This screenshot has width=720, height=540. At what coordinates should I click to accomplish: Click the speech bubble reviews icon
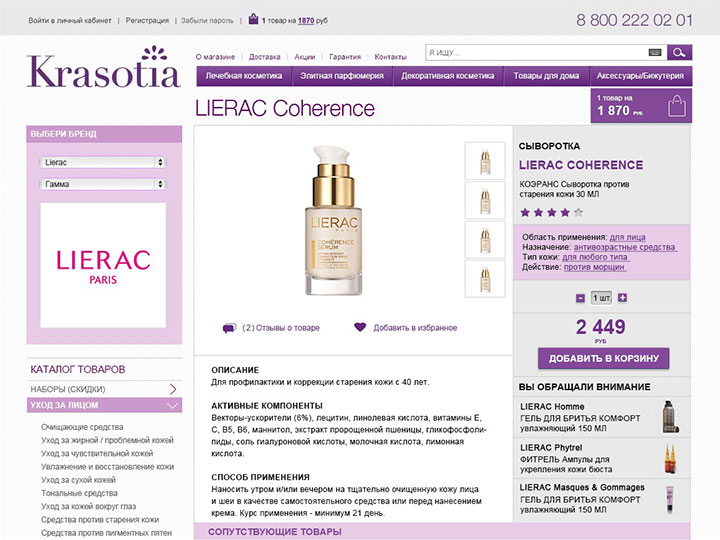(229, 328)
